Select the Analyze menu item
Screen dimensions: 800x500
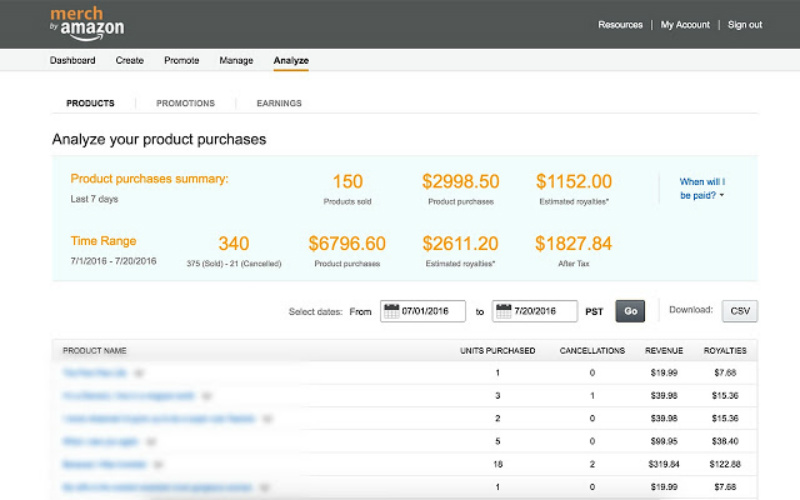(x=291, y=61)
